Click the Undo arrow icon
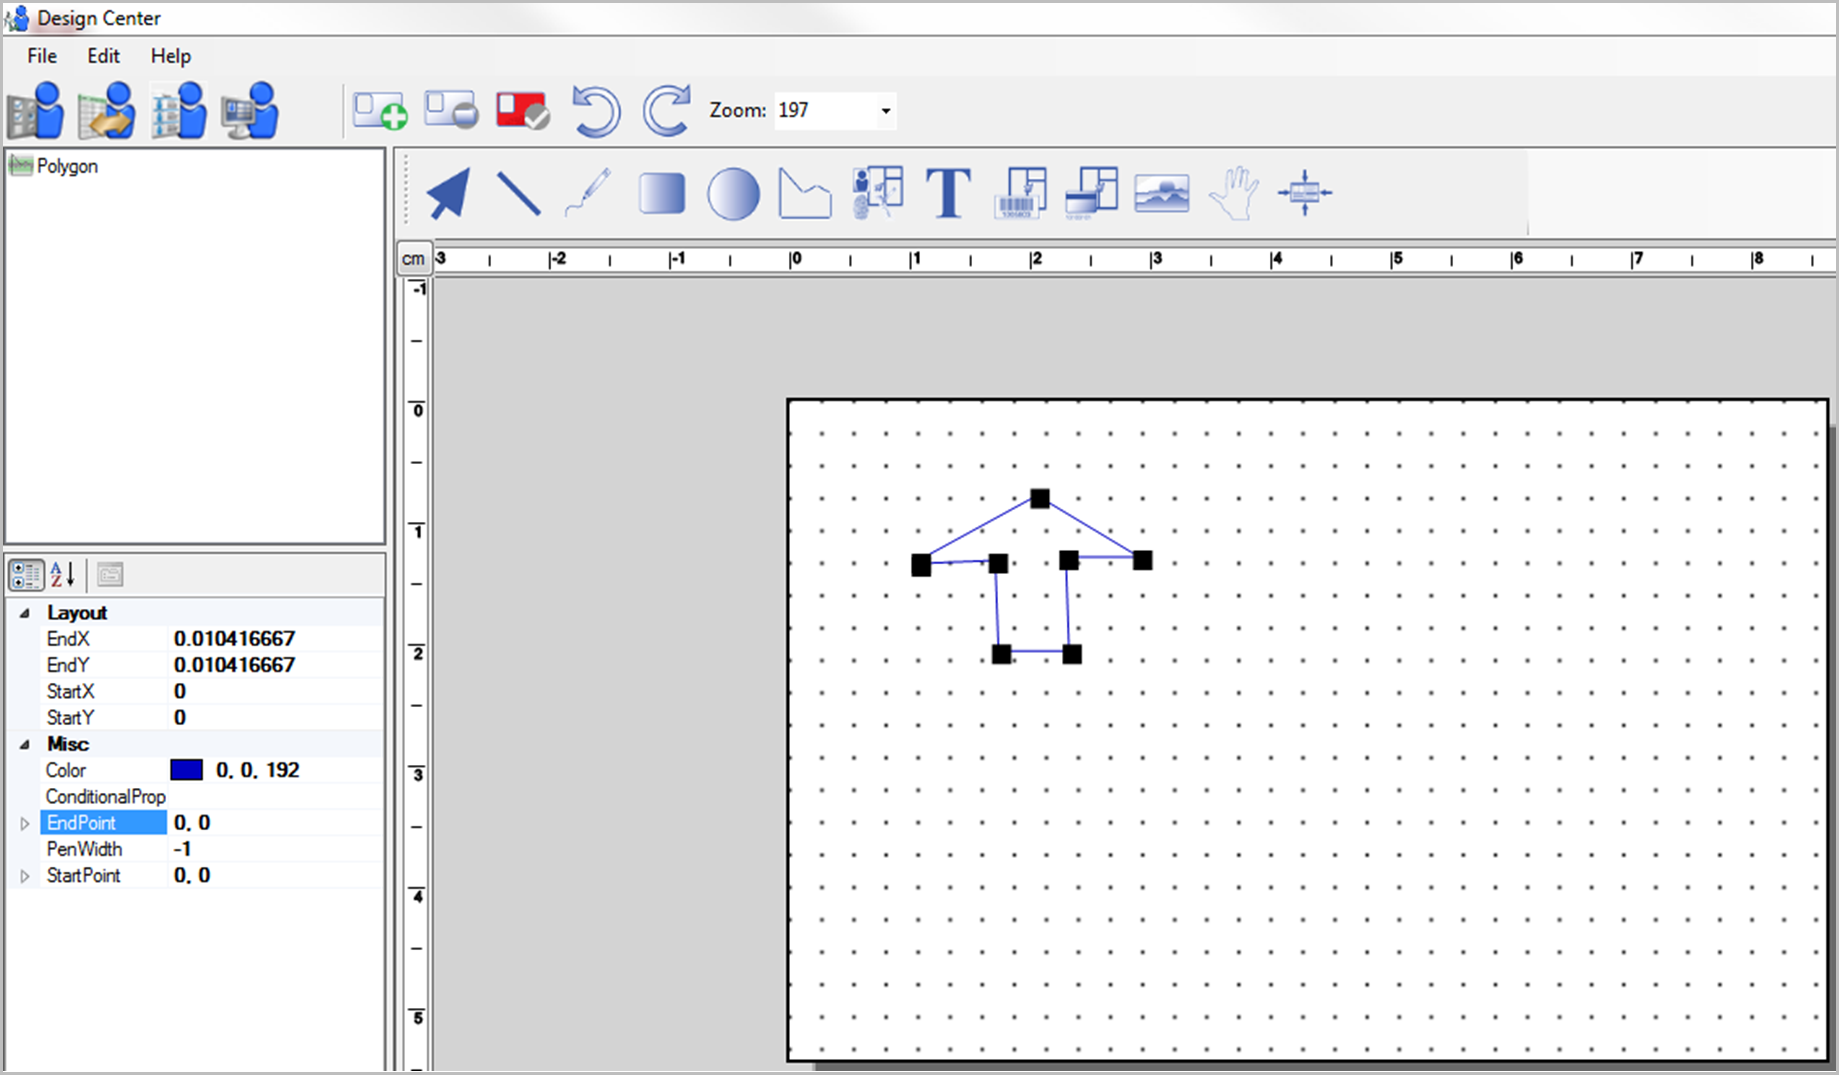This screenshot has width=1839, height=1075. [595, 110]
